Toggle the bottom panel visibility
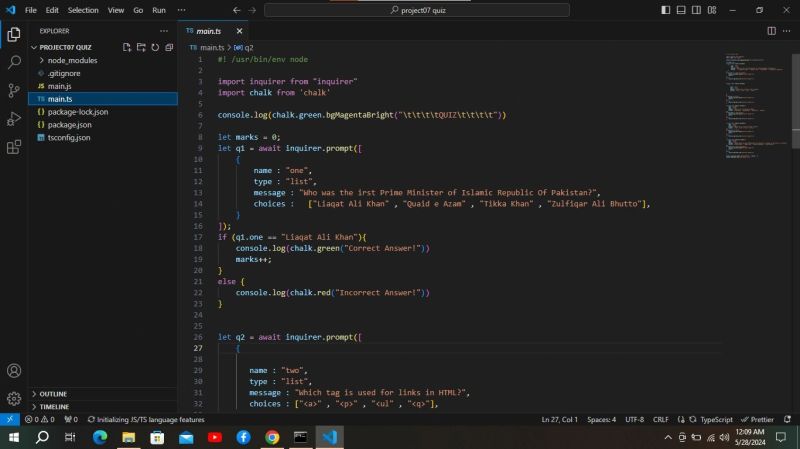 point(681,10)
